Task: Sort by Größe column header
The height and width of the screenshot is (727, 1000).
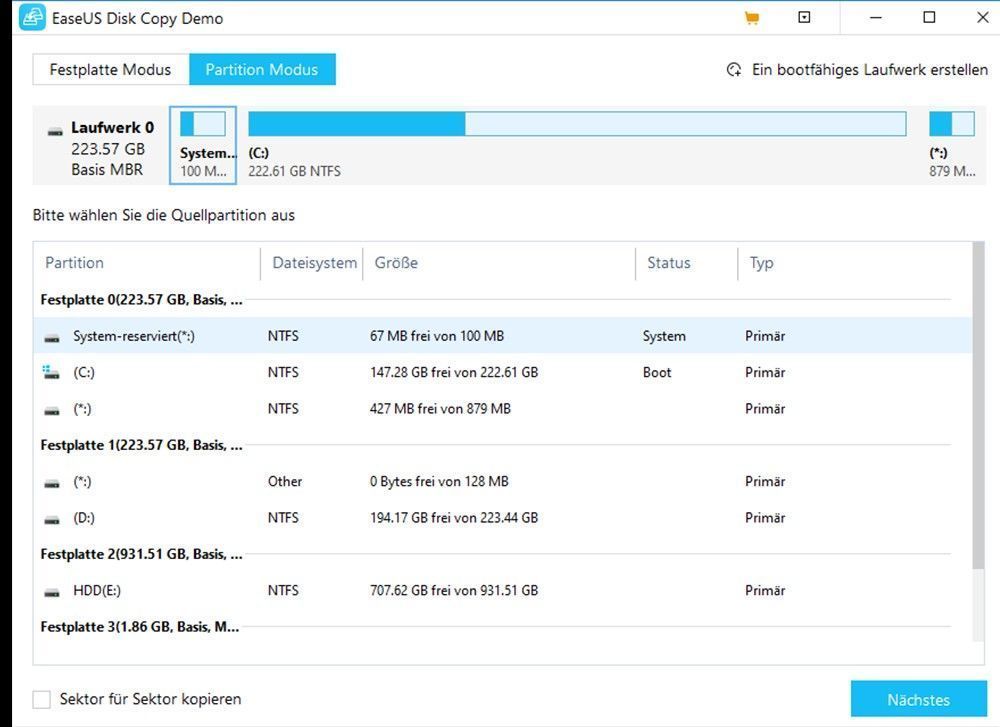Action: [396, 263]
